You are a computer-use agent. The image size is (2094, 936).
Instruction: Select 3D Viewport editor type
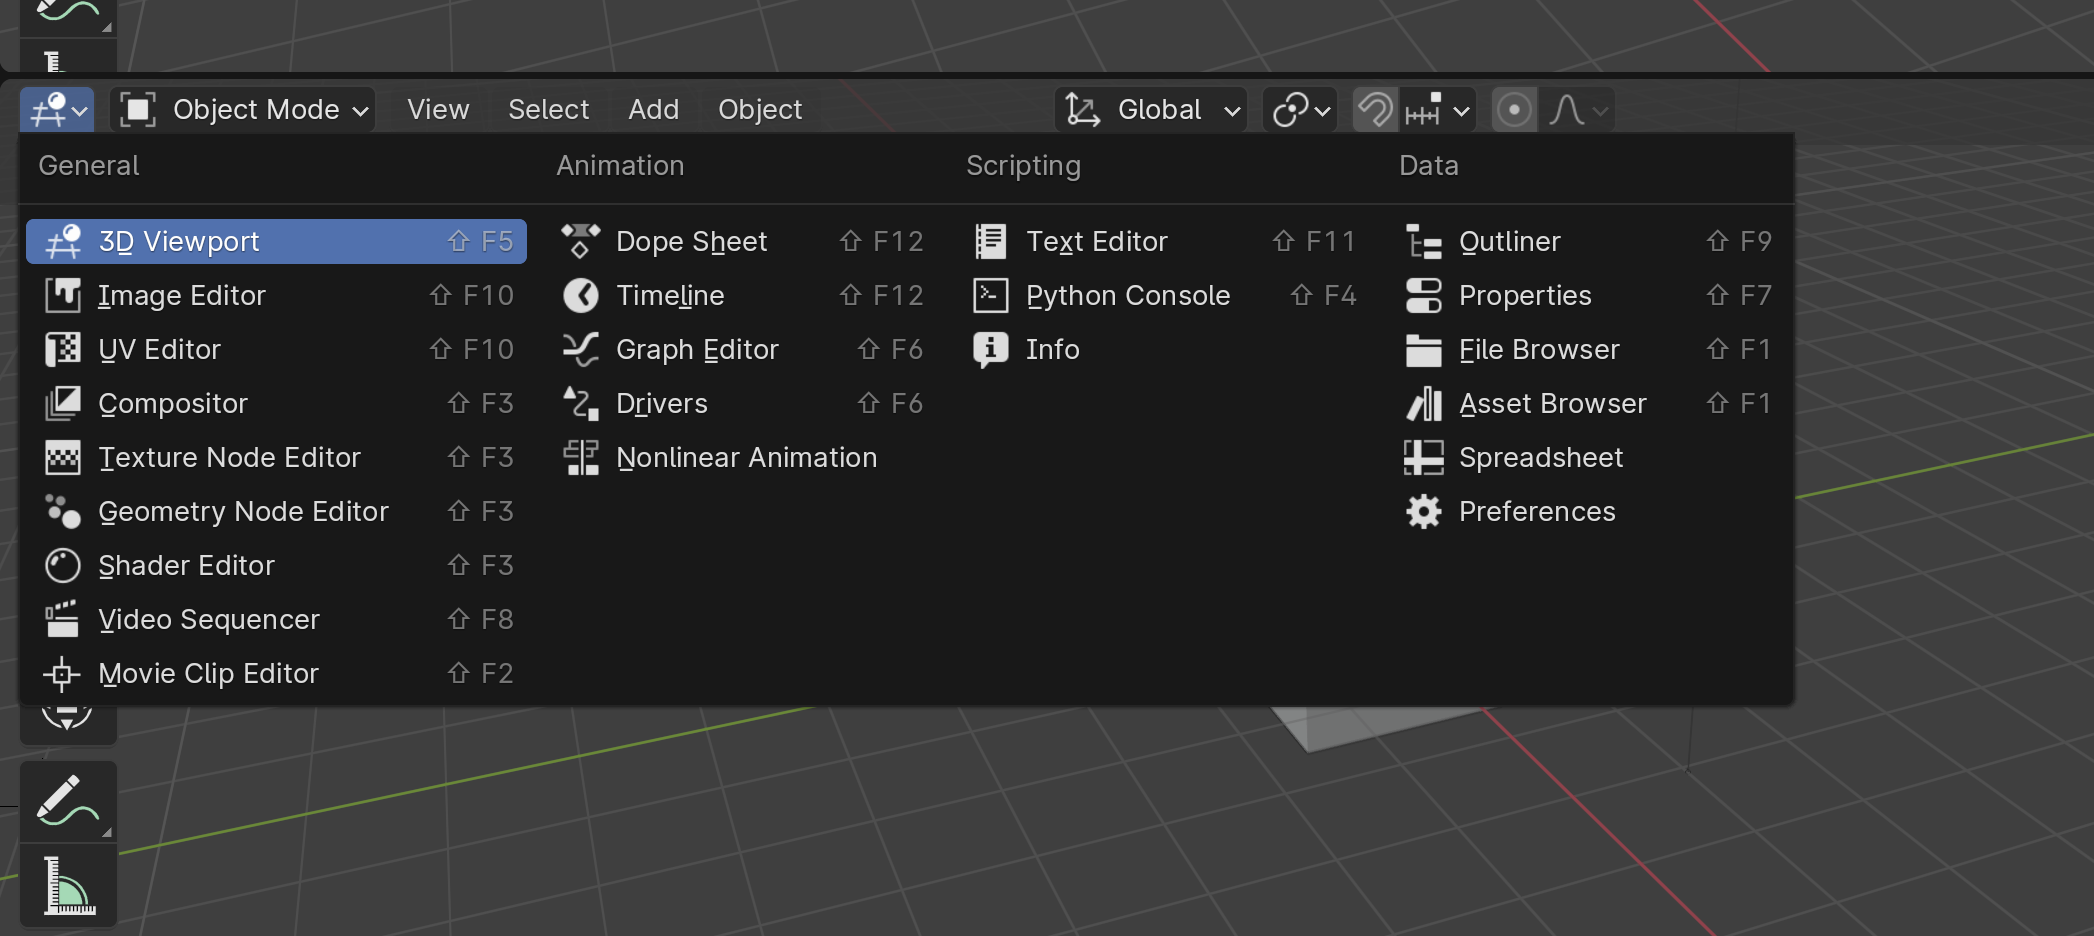tap(276, 241)
